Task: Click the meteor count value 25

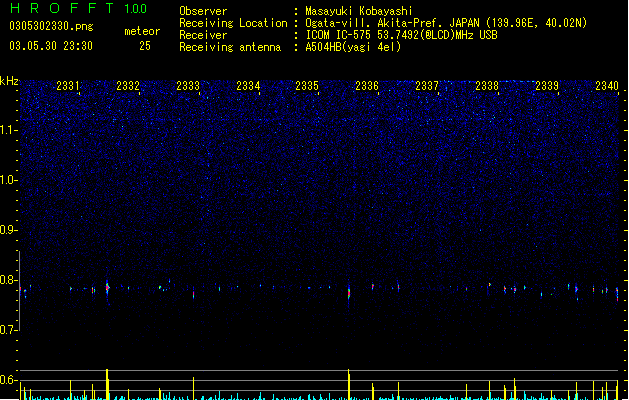Action: 145,46
